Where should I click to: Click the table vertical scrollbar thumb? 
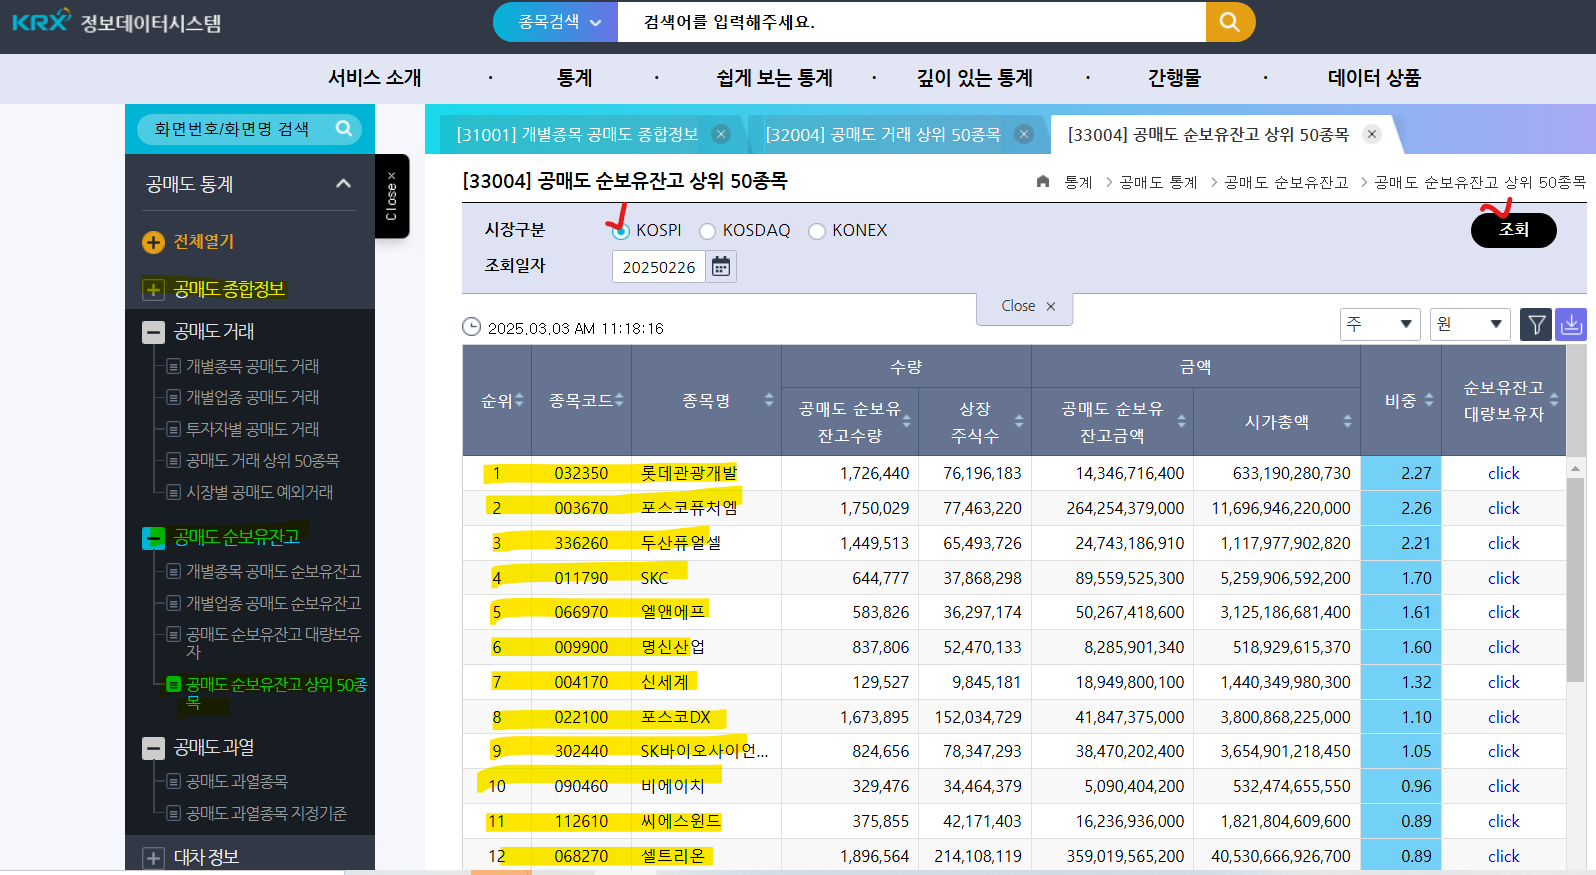pos(1575,580)
